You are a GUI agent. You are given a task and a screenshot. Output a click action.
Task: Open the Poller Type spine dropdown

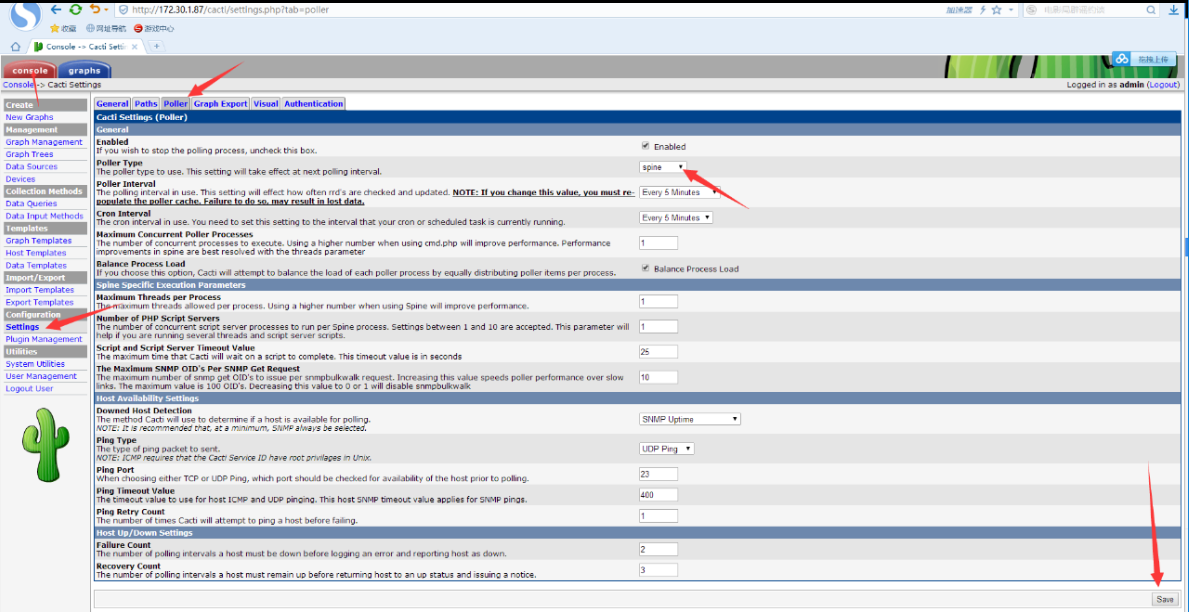coord(664,167)
